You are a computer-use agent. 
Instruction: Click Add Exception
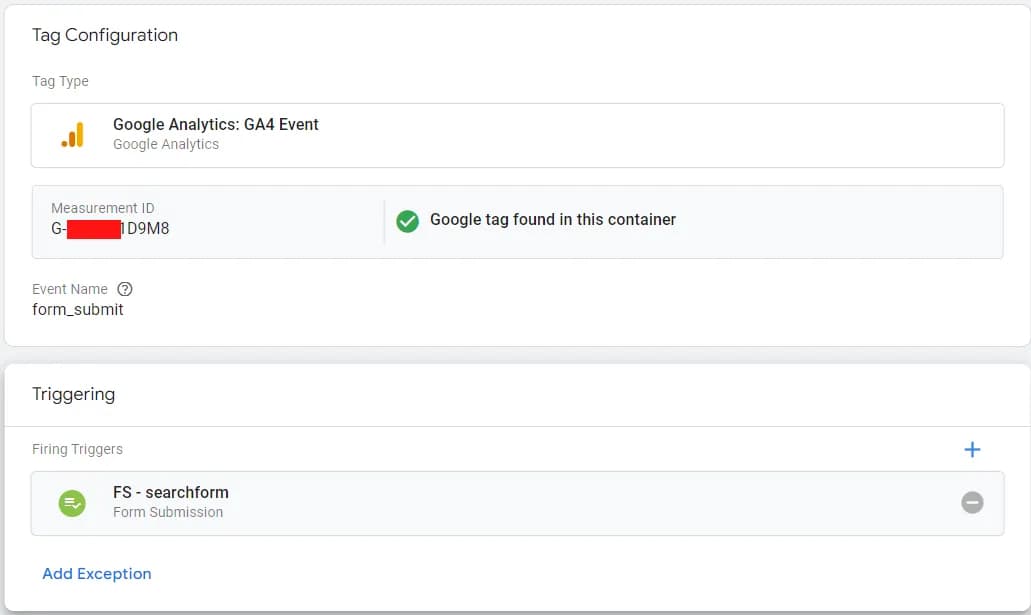pyautogui.click(x=96, y=573)
